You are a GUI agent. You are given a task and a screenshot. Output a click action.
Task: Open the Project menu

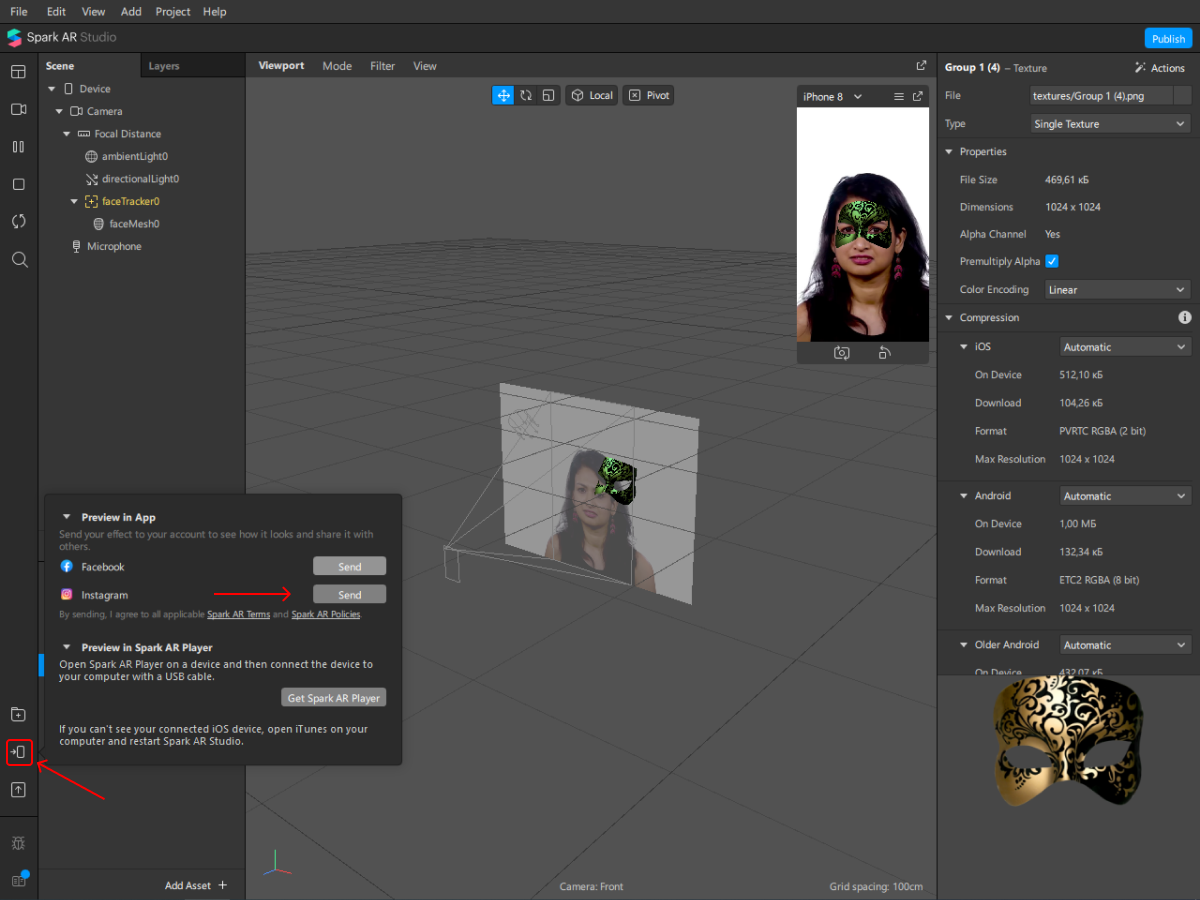[173, 12]
